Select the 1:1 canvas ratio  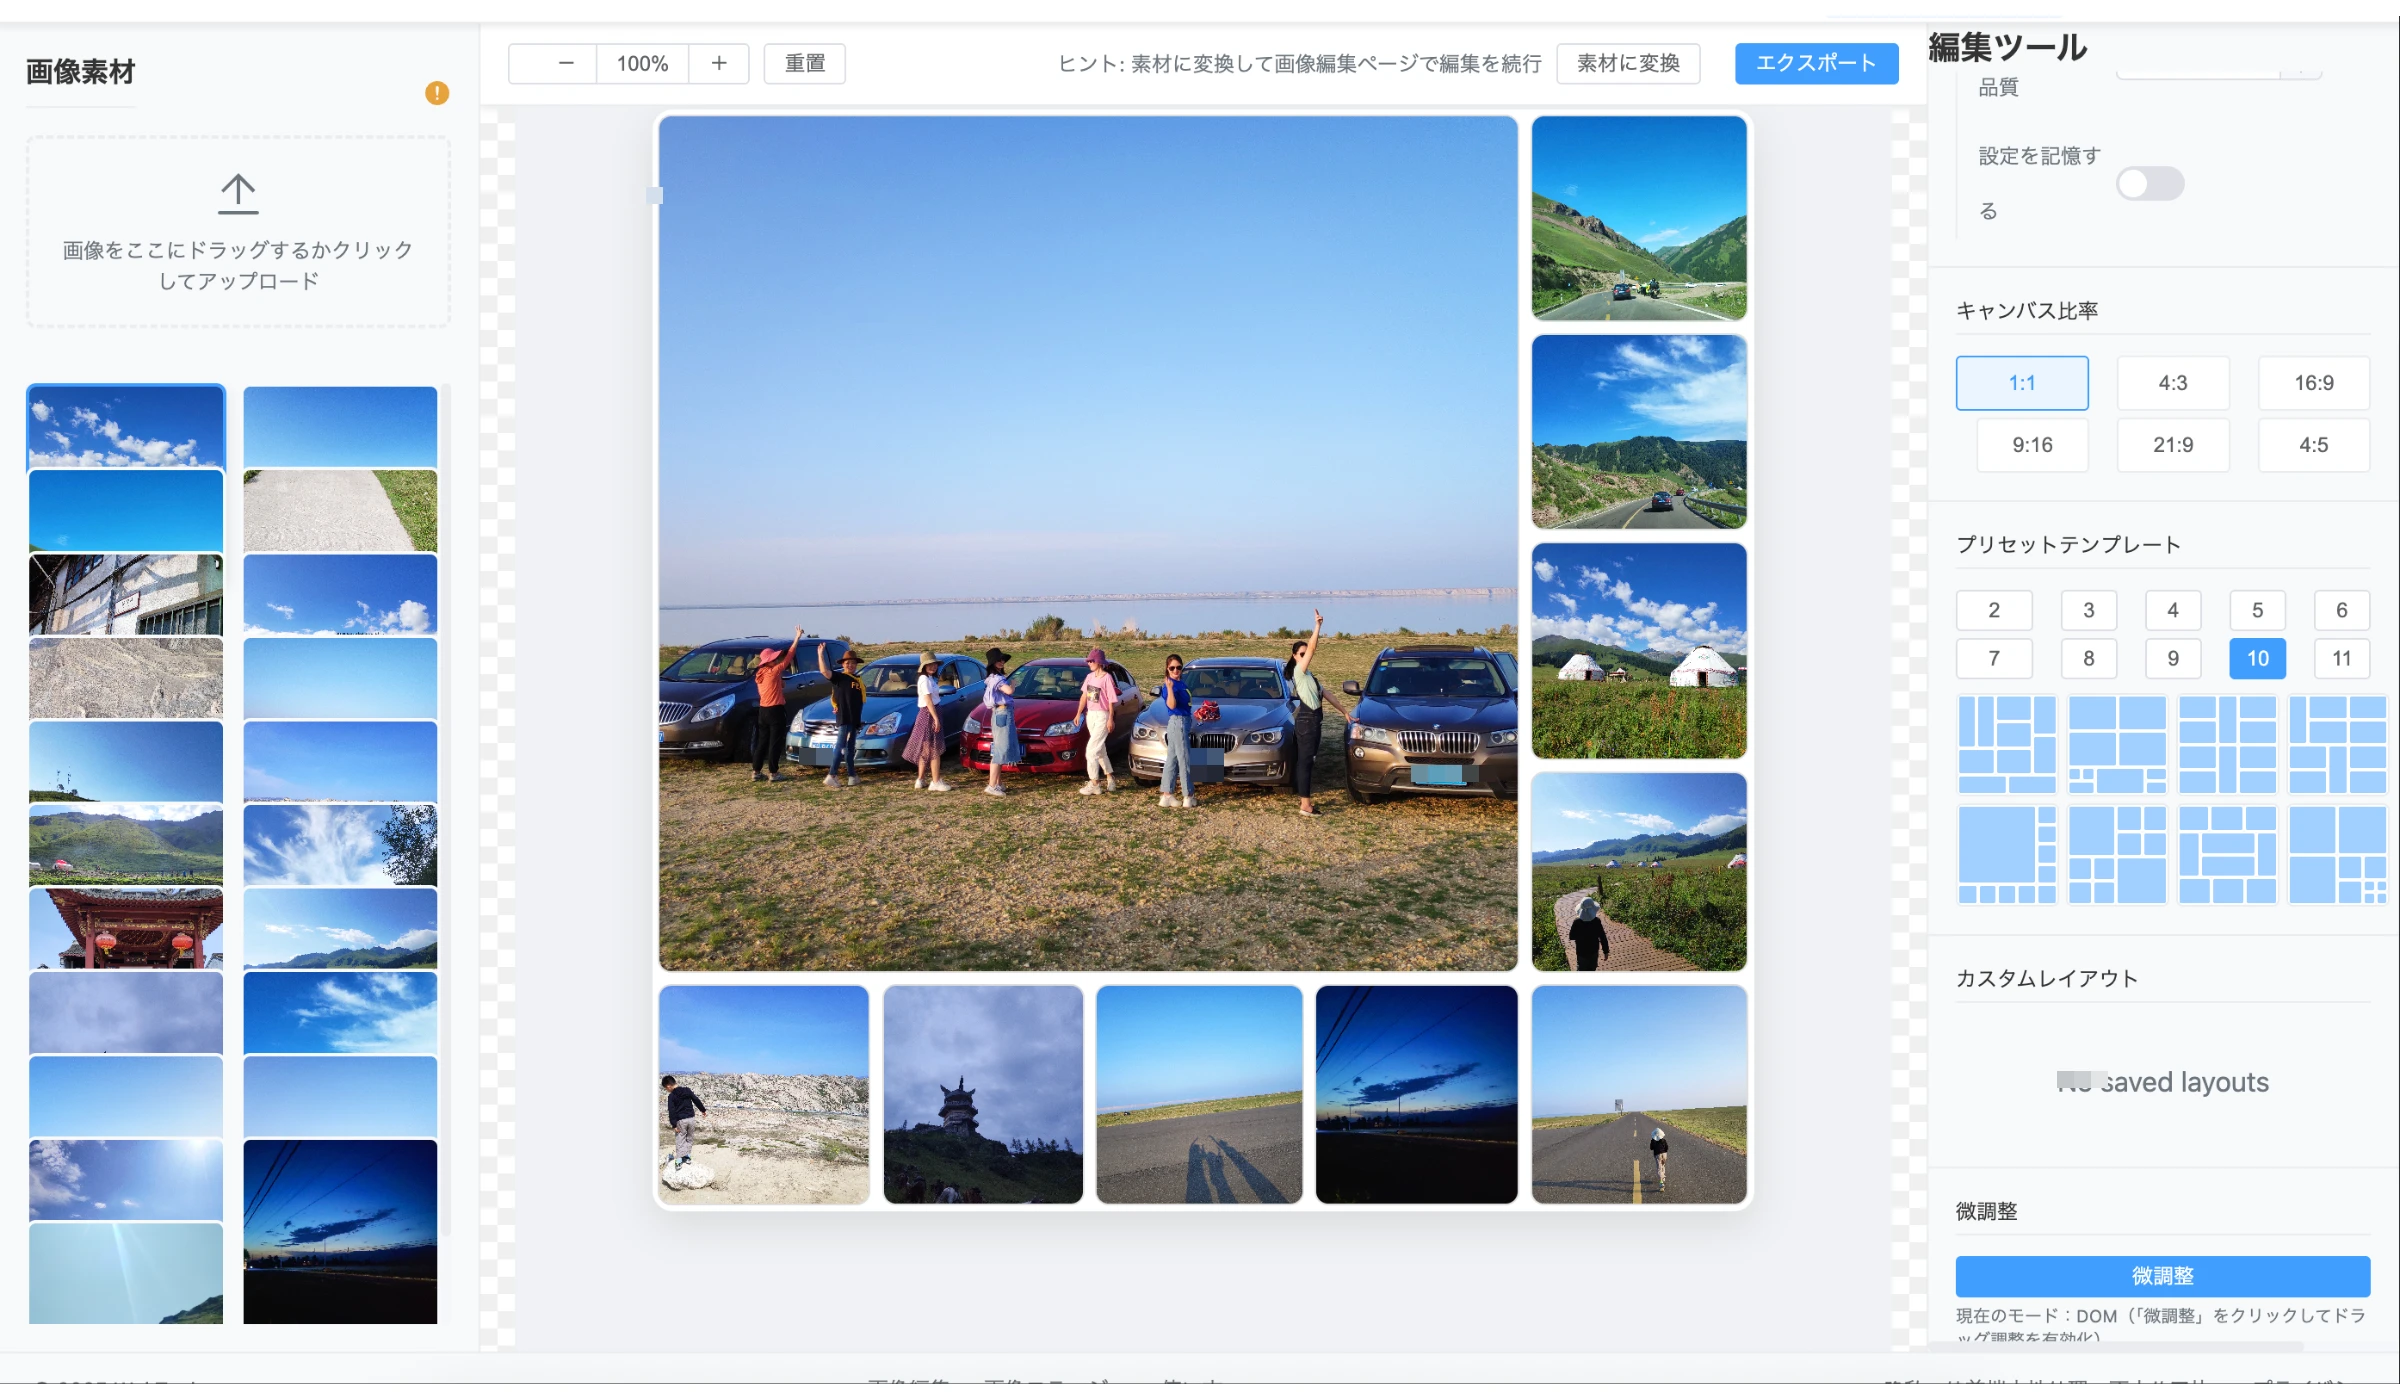coord(2022,383)
